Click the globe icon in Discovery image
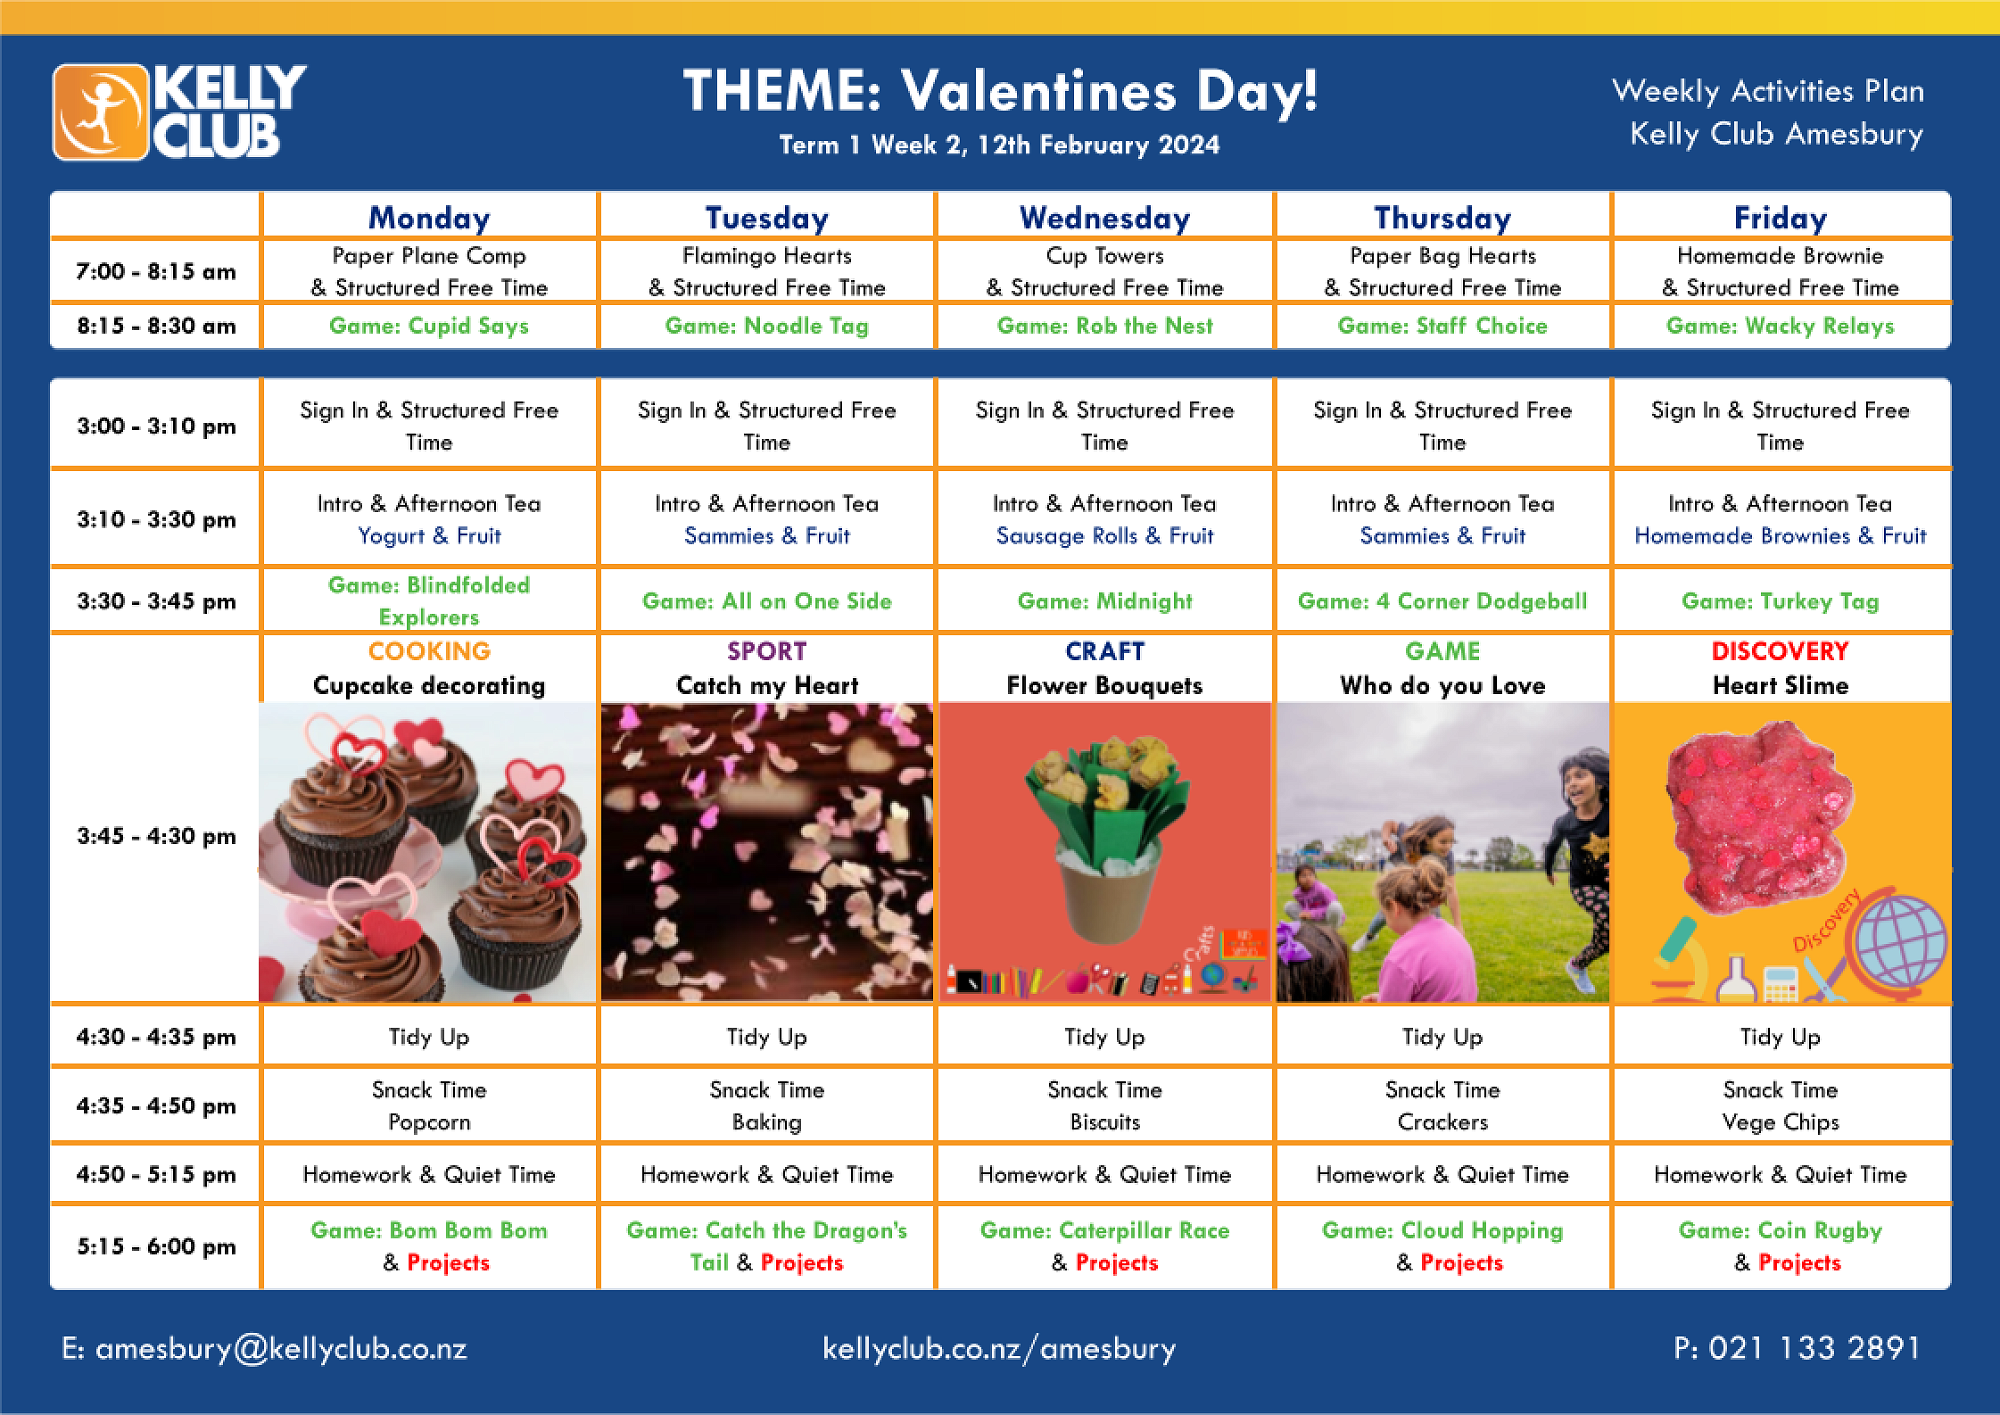 [x=1898, y=942]
